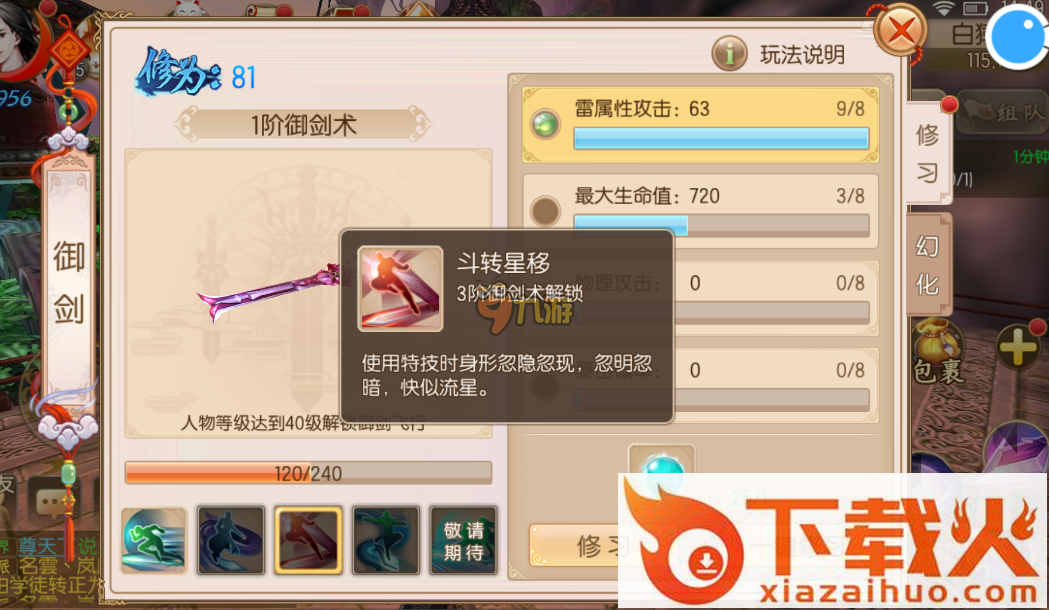Select the dark purple second skill icon
Image resolution: width=1049 pixels, height=610 pixels.
(231, 540)
